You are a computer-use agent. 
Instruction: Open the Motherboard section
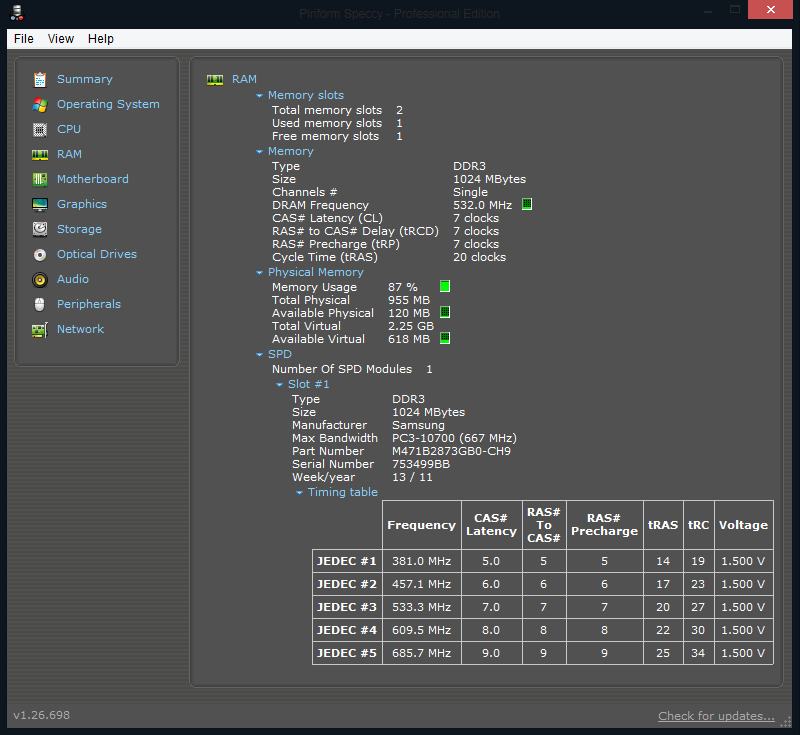pos(93,180)
